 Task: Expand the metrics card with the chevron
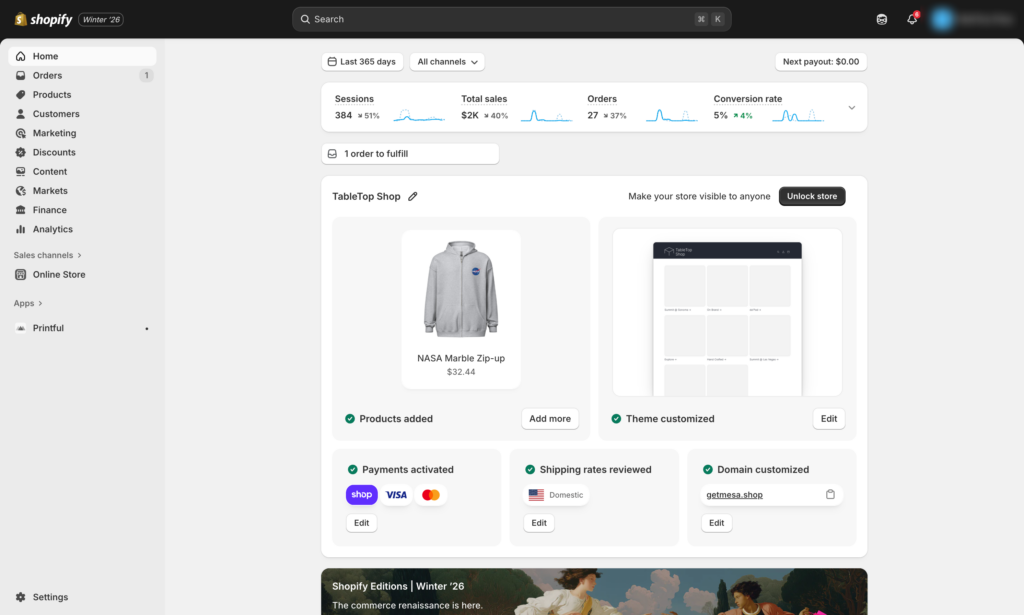click(852, 108)
